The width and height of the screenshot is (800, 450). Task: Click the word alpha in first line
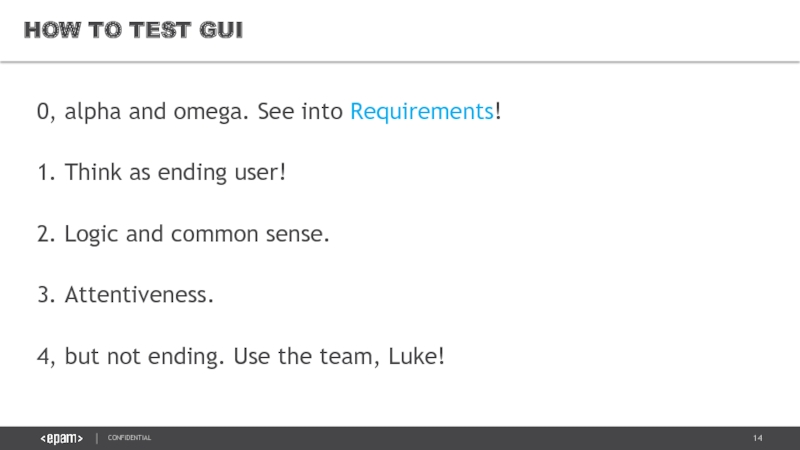[x=93, y=112]
